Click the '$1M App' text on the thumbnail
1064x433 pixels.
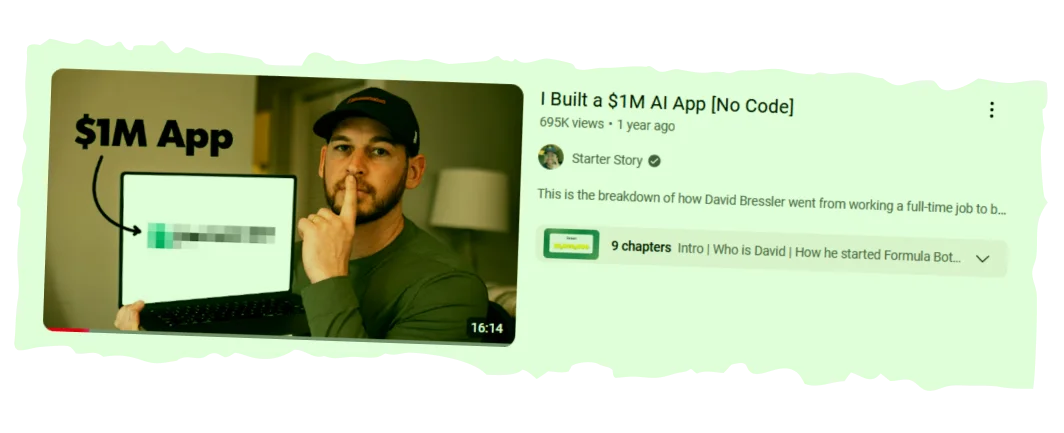[x=154, y=132]
